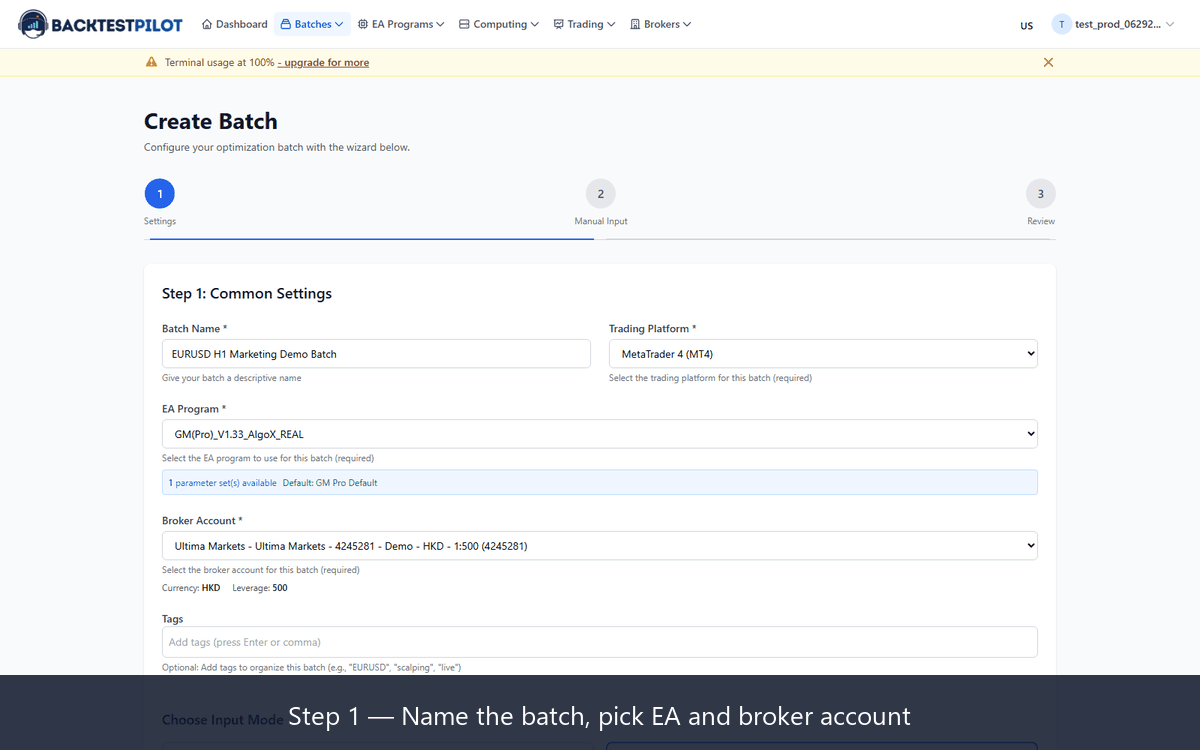1200x750 pixels.
Task: Click the warning triangle icon in banner
Action: pyautogui.click(x=152, y=62)
